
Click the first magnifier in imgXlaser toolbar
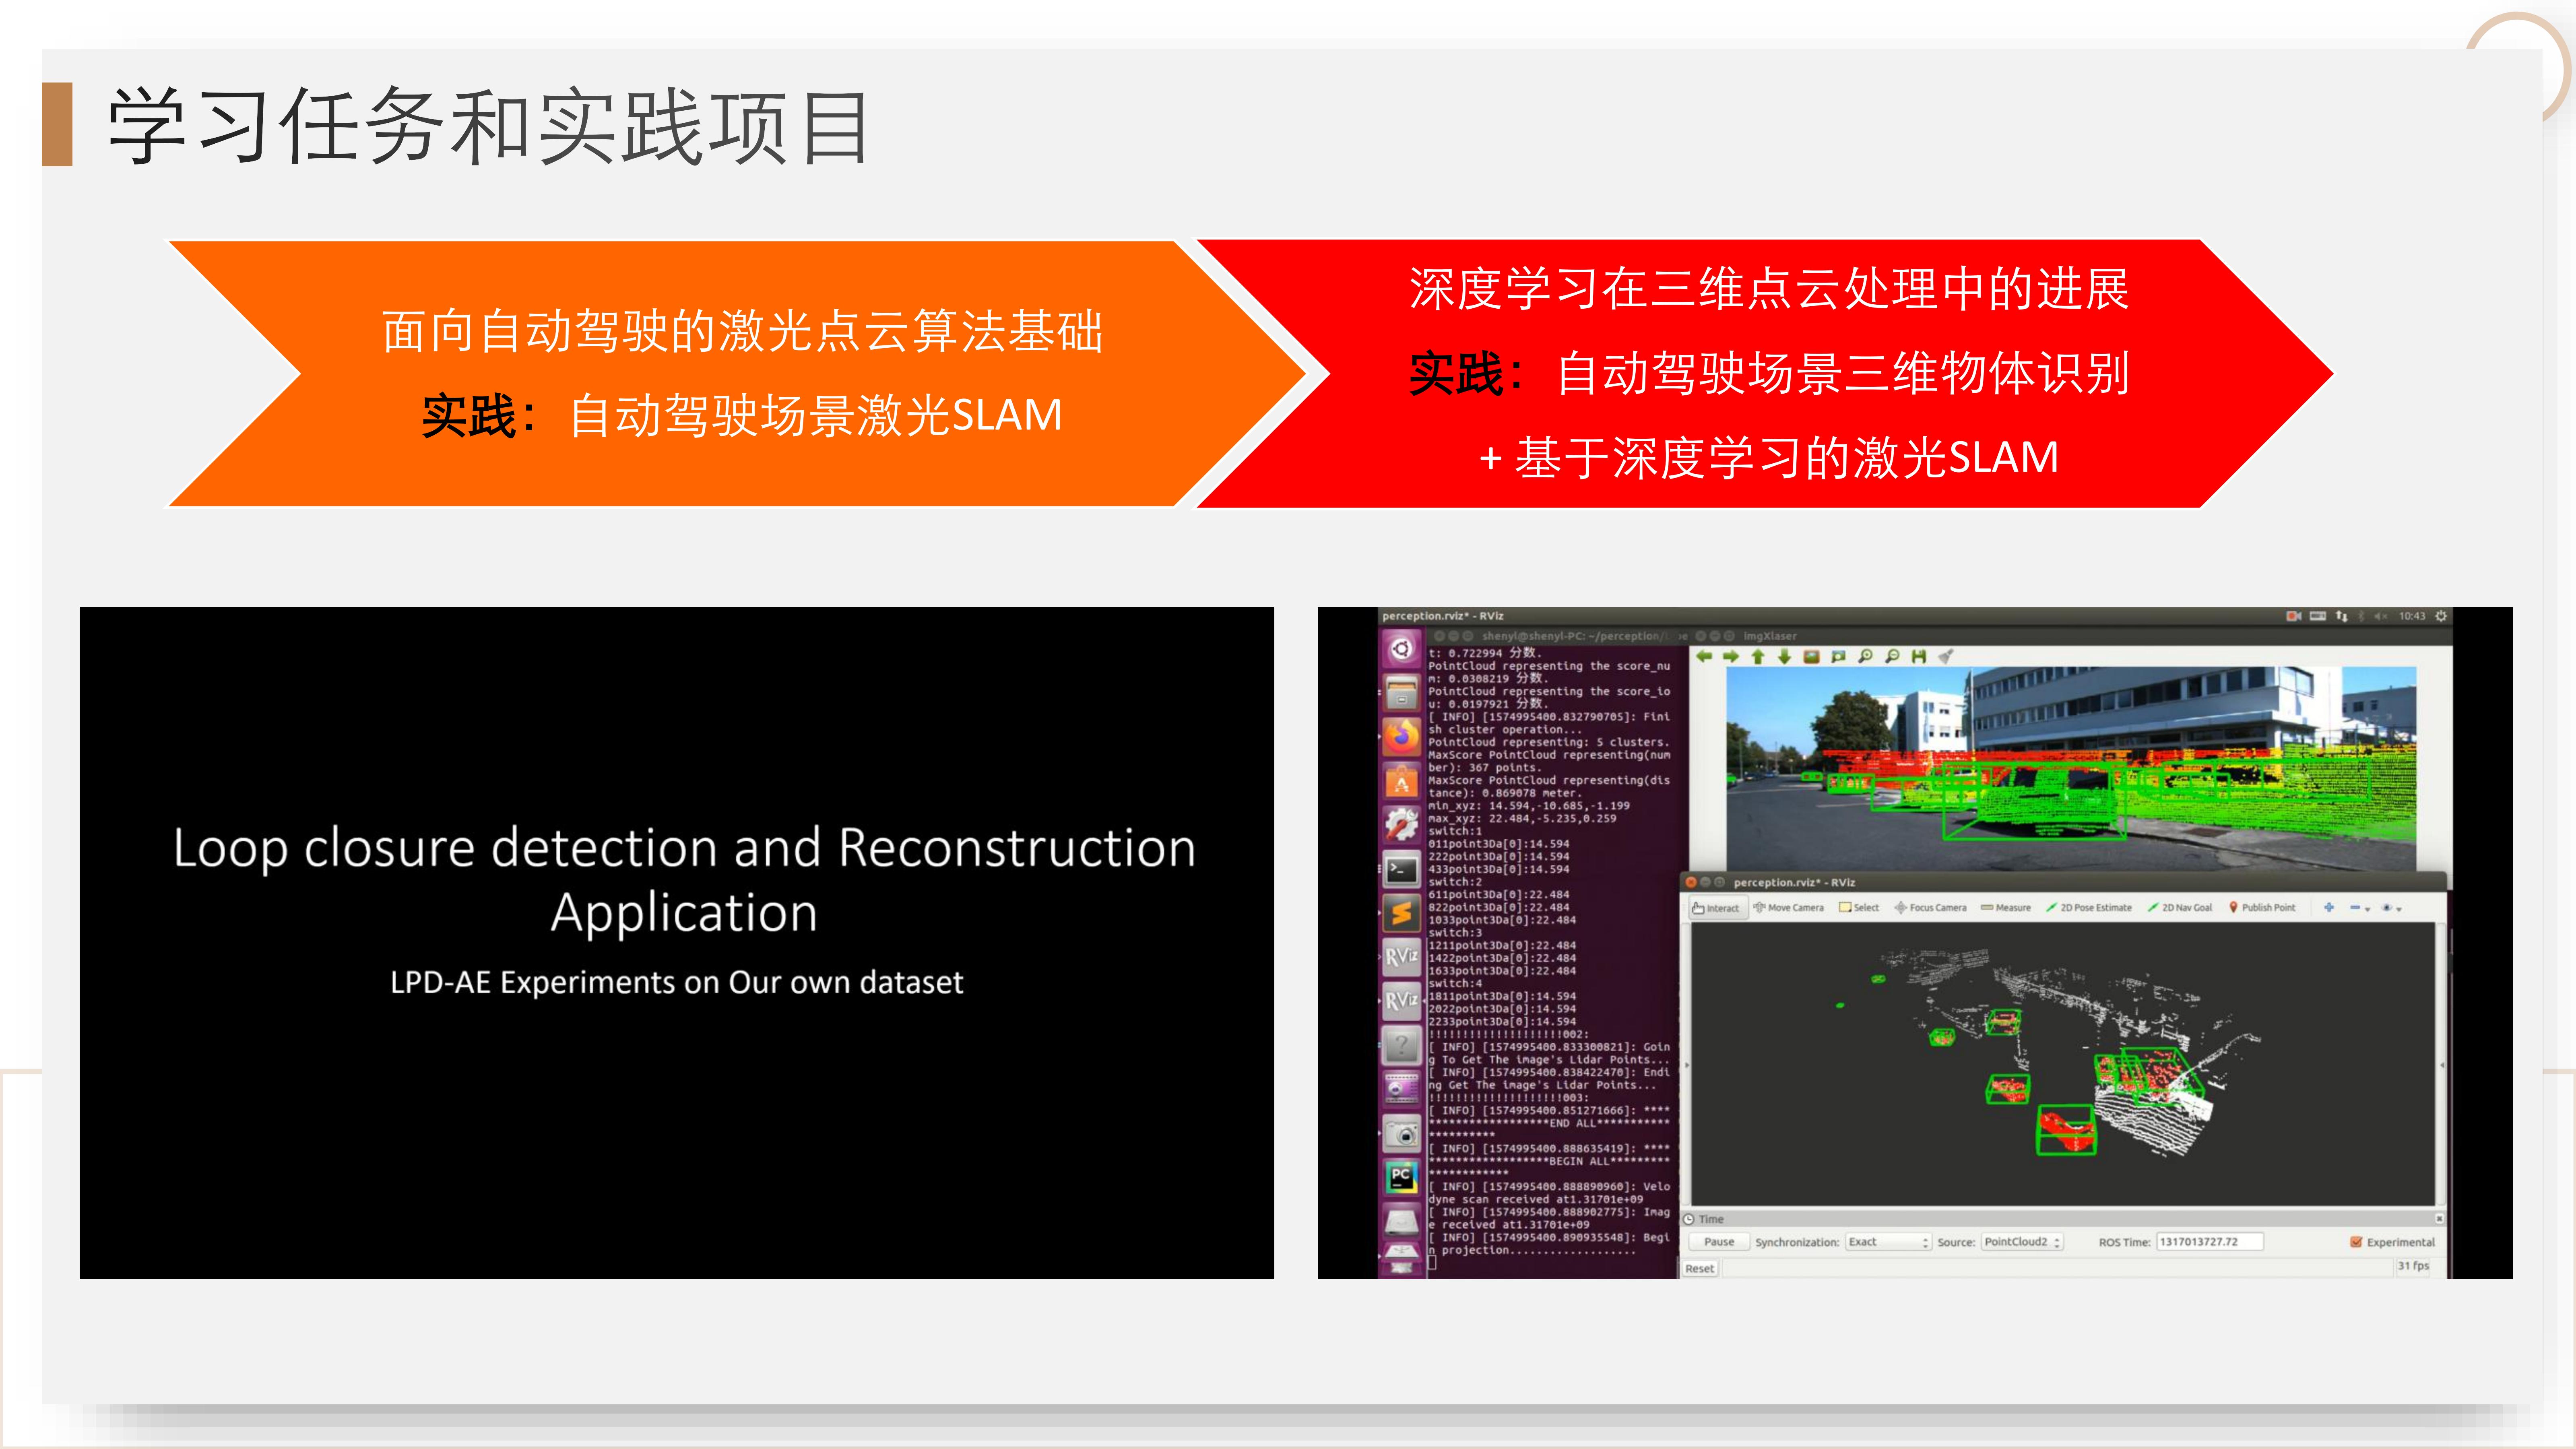click(1865, 657)
